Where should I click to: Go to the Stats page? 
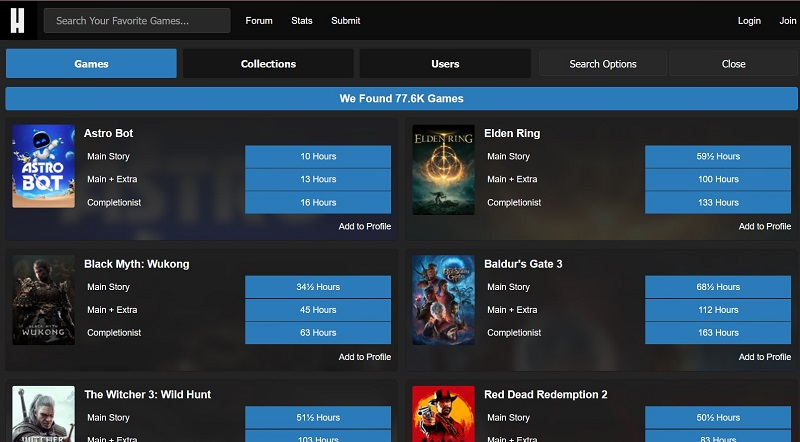point(302,21)
